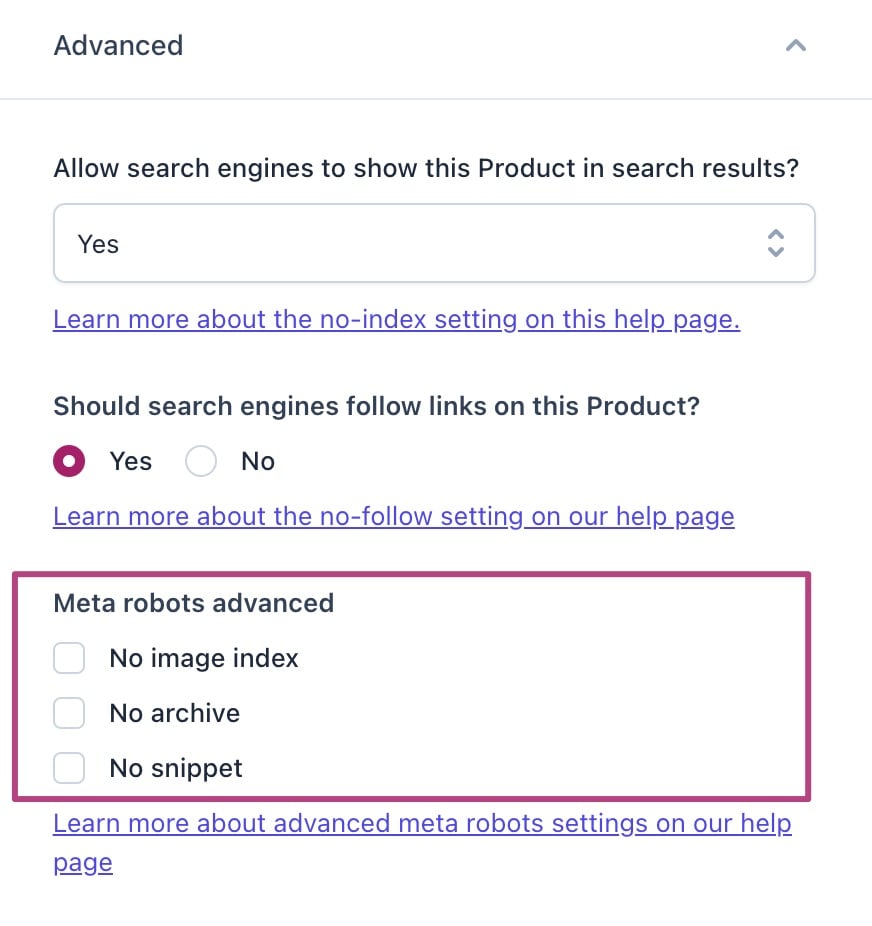Viewport: 872px width, 926px height.
Task: Select the Yes radio button for following links
Action: (x=68, y=461)
